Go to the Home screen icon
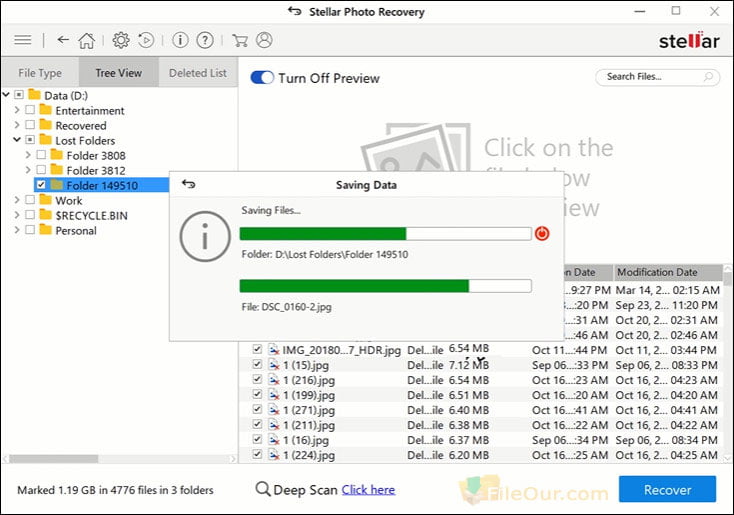This screenshot has height=515, width=734. (x=87, y=40)
